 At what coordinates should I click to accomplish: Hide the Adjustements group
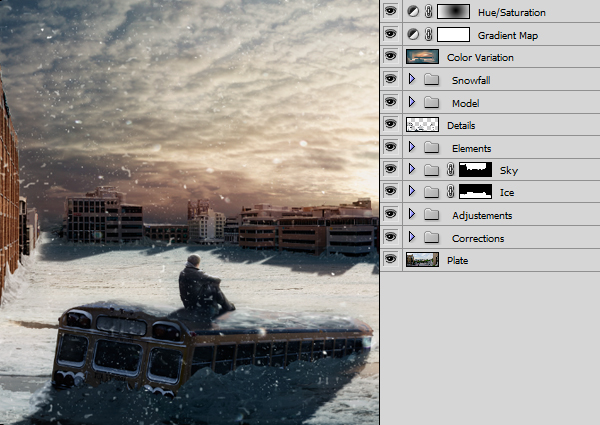(390, 214)
